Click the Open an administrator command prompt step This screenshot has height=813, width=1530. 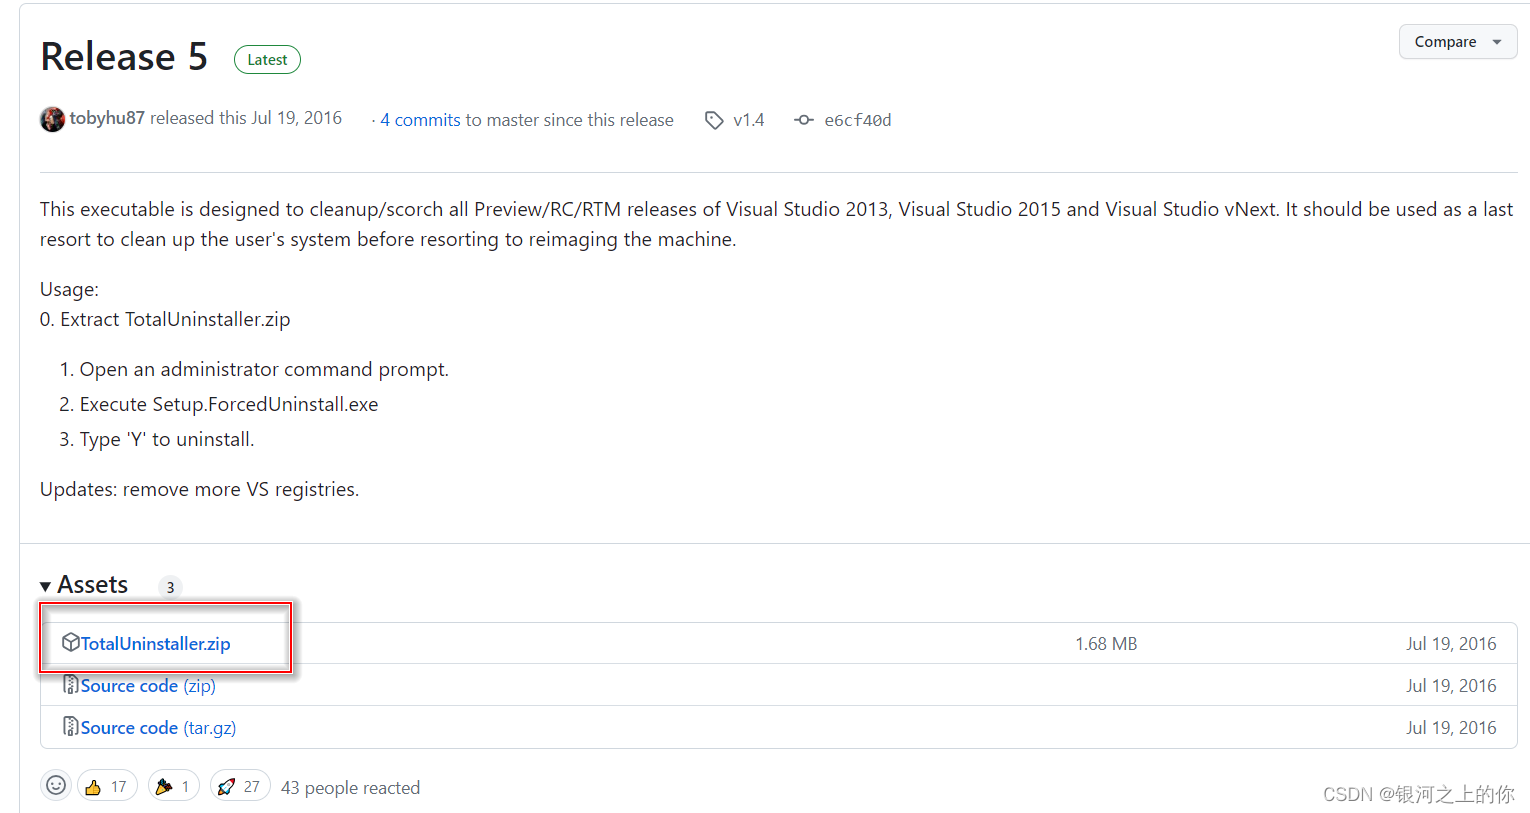tap(264, 369)
